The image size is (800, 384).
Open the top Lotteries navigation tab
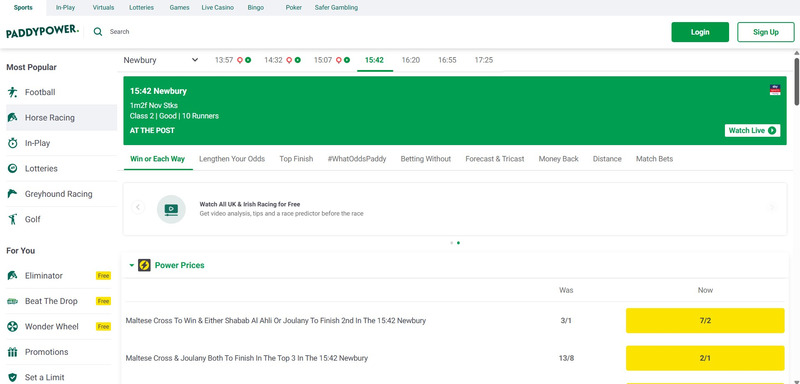pyautogui.click(x=141, y=8)
